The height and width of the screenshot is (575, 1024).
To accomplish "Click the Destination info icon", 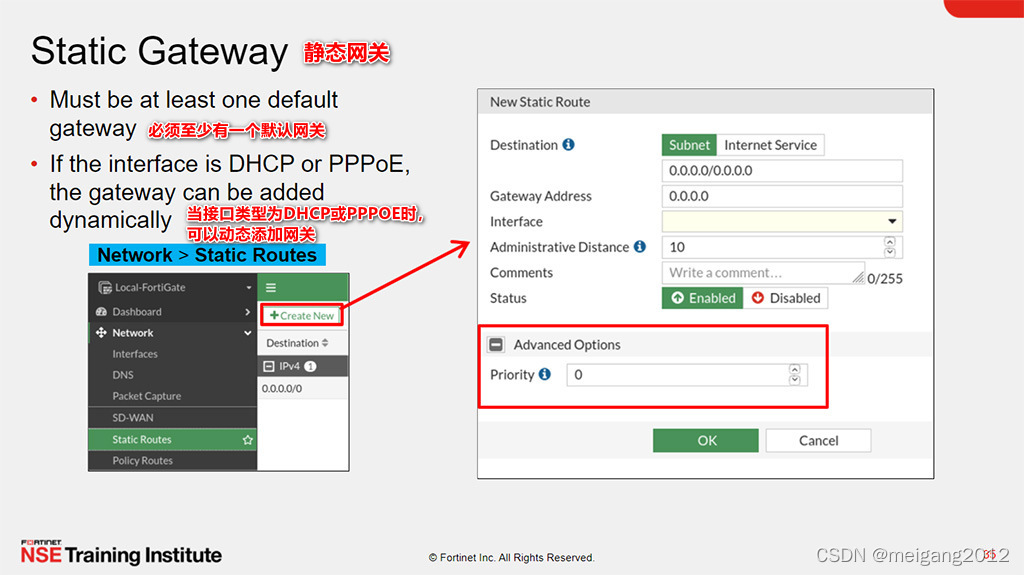I will tap(569, 144).
